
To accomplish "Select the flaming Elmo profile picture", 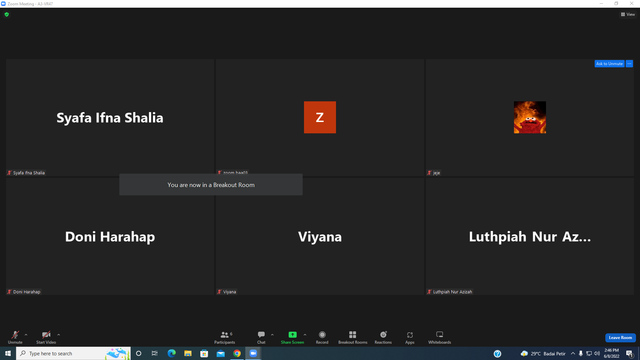I will tap(530, 117).
